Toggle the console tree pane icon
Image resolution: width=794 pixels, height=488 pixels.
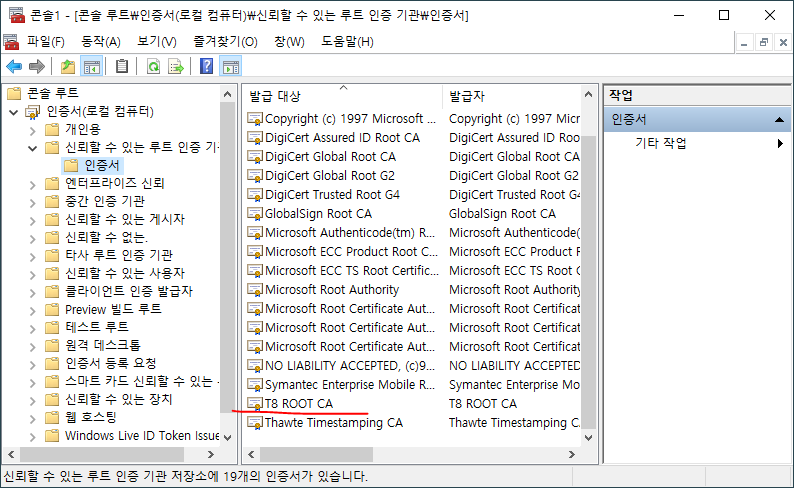click(92, 66)
